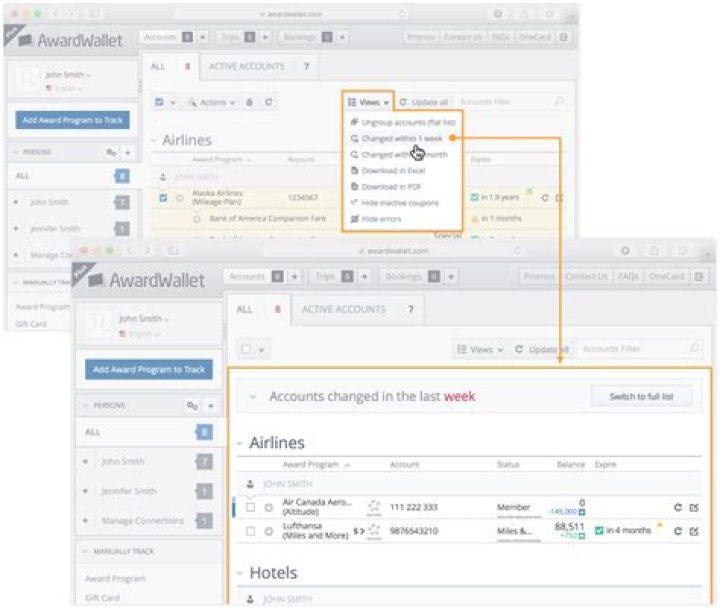The image size is (720, 609).
Task: Select 'Ungroup accounts (flat list)' menu item
Action: pos(403,122)
